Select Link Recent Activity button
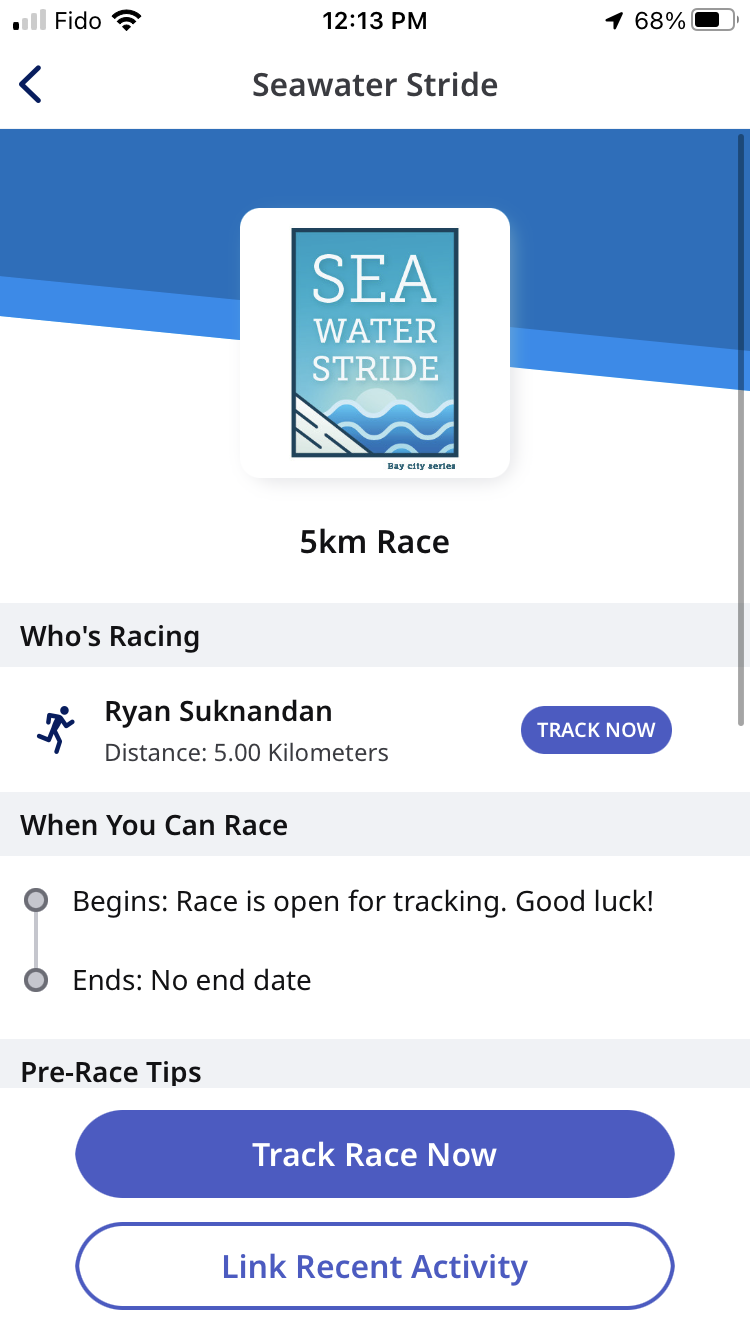Screen dimensions: 750x1334 pos(375,1267)
